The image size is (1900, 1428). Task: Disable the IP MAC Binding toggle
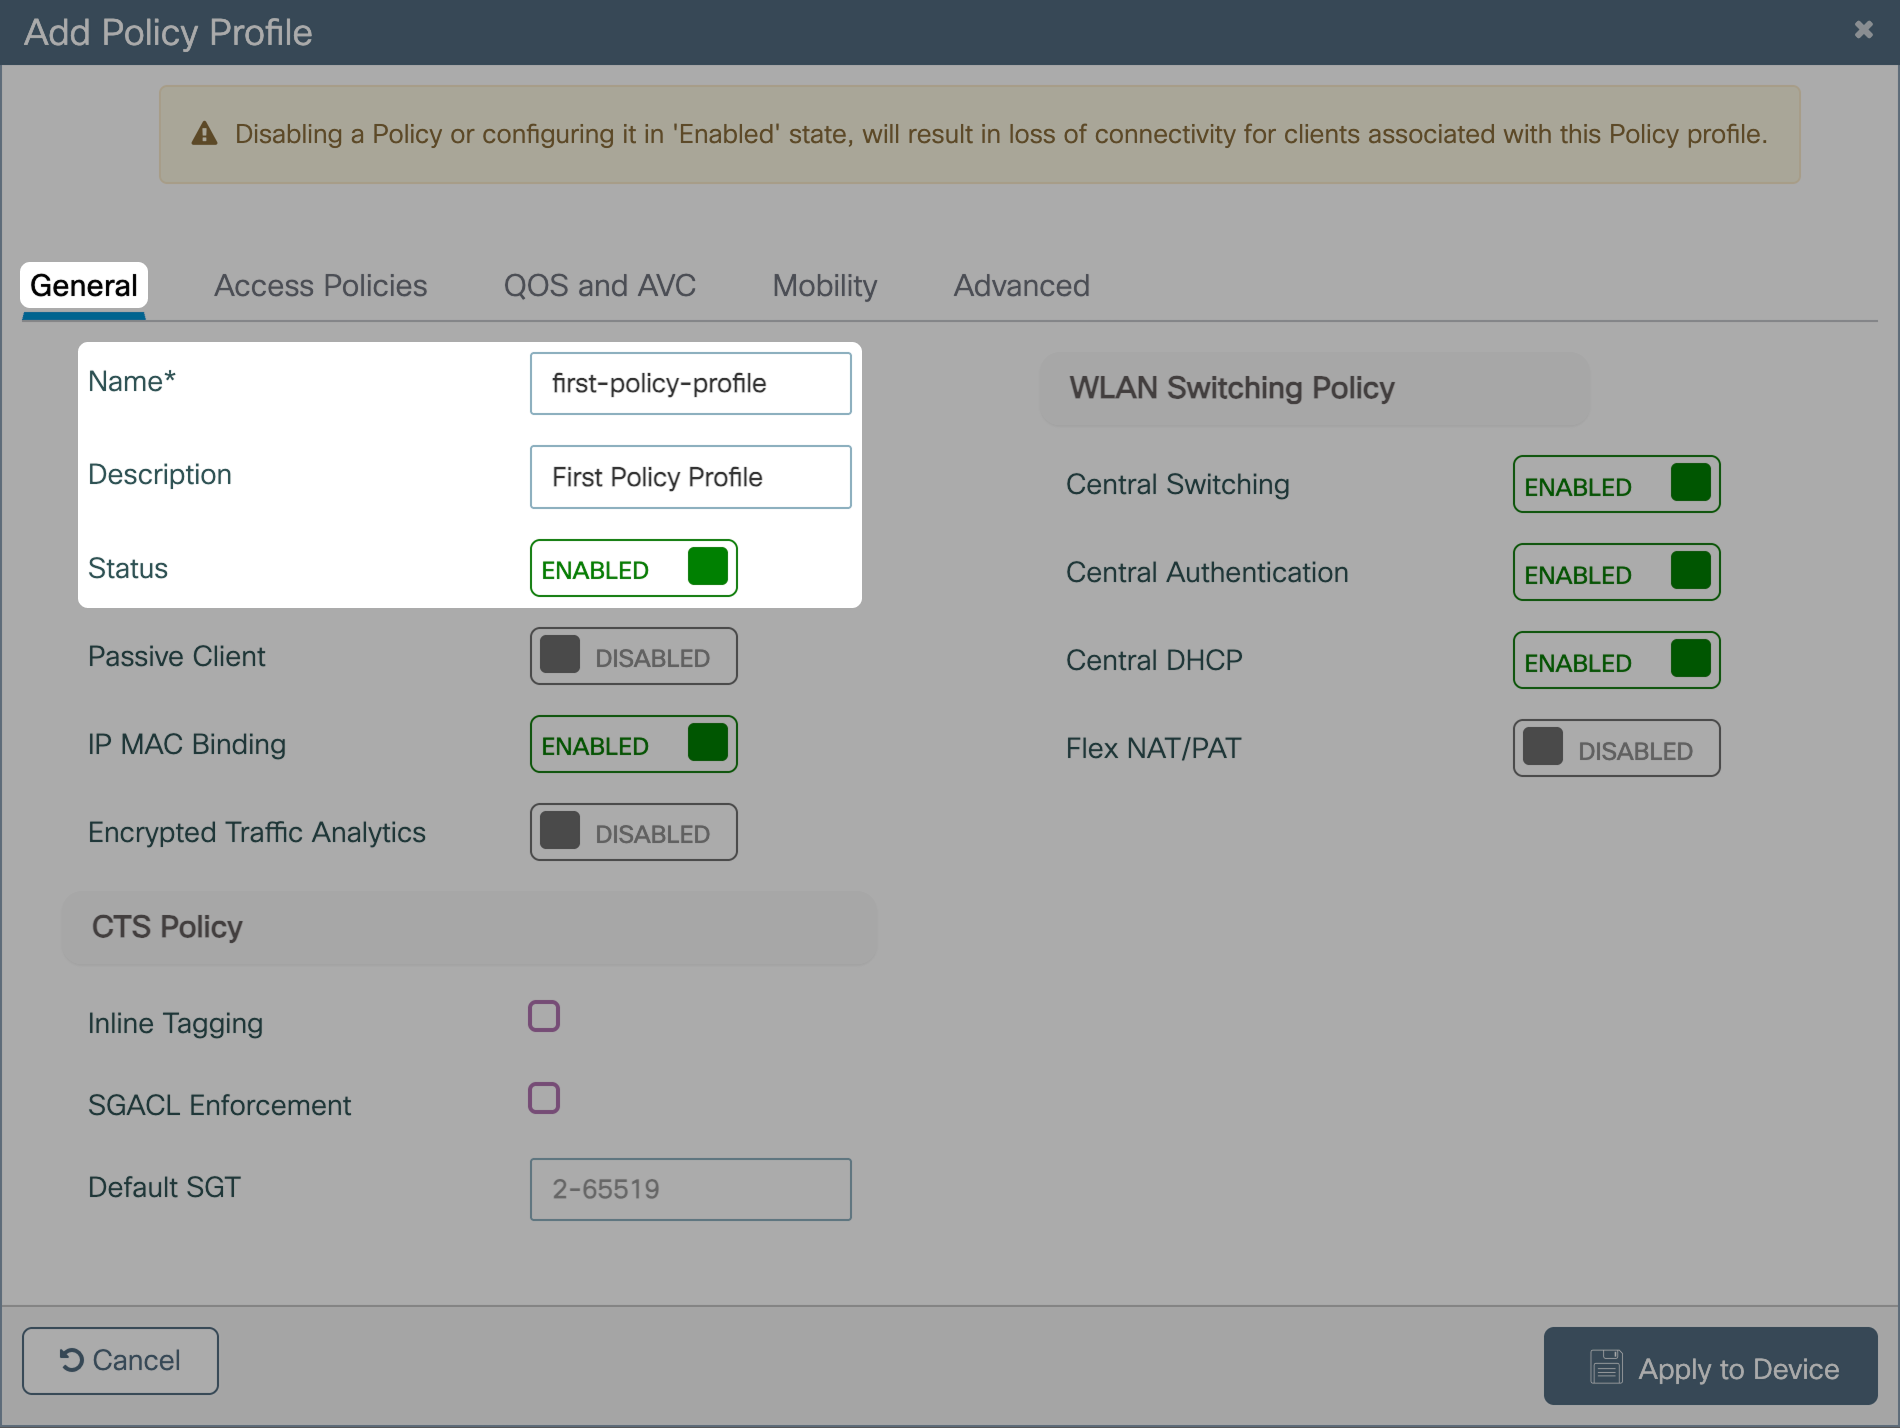pos(633,744)
